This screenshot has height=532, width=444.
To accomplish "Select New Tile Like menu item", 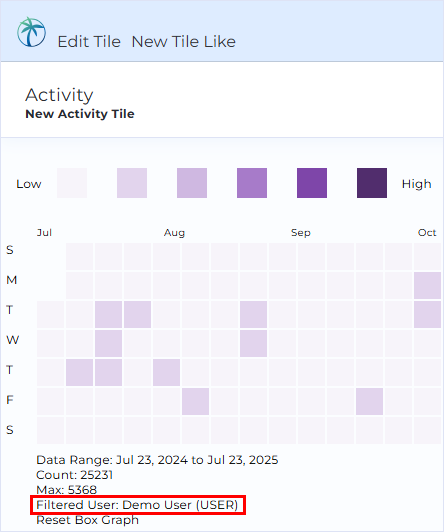I will (x=184, y=42).
